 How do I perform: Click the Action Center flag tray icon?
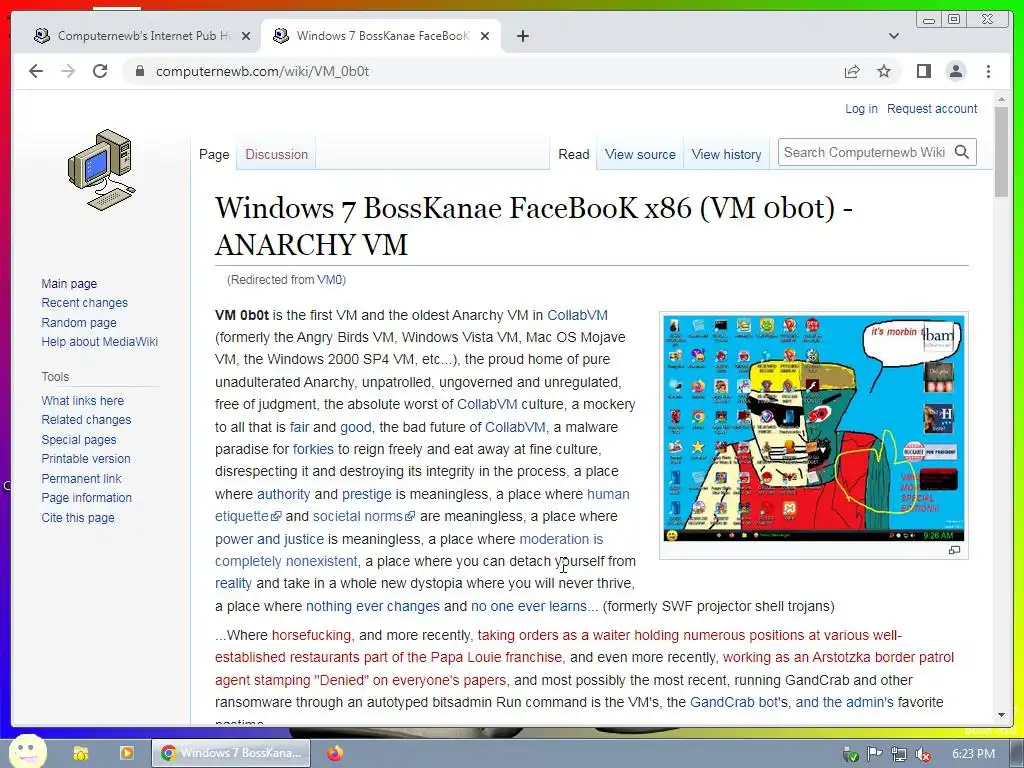pyautogui.click(x=874, y=754)
